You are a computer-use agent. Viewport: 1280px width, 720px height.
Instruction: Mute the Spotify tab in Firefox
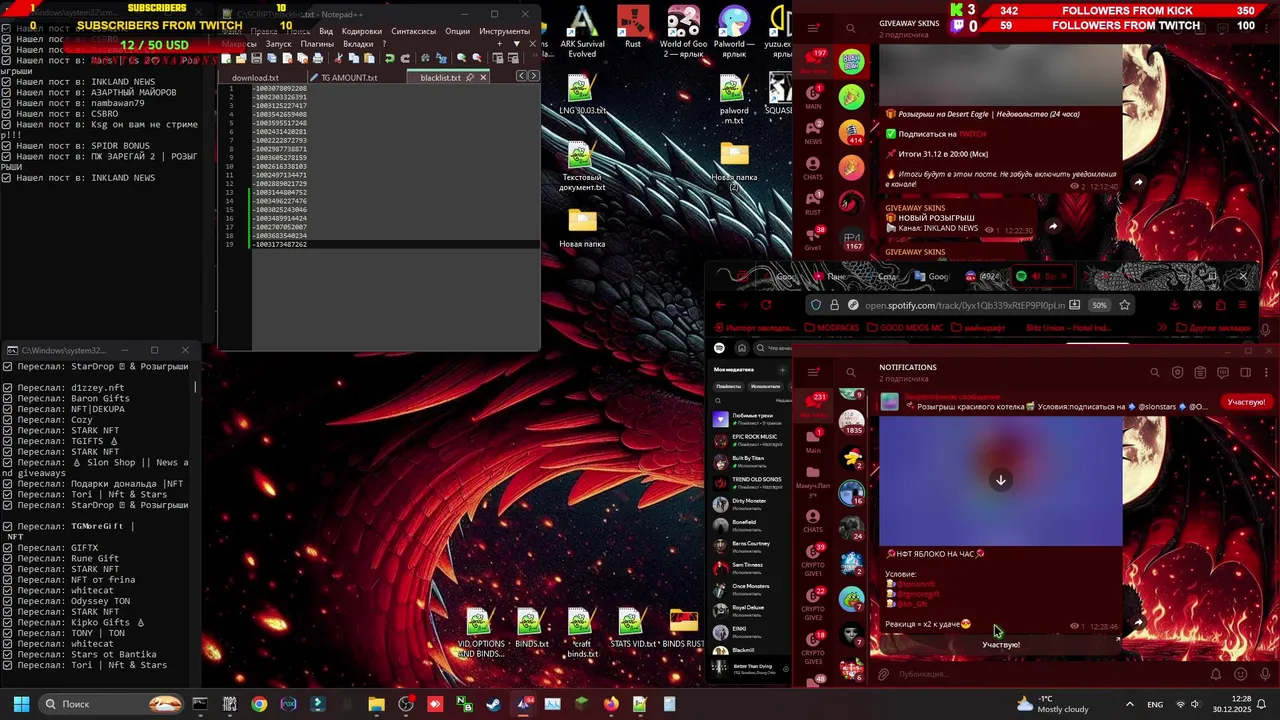click(1036, 275)
